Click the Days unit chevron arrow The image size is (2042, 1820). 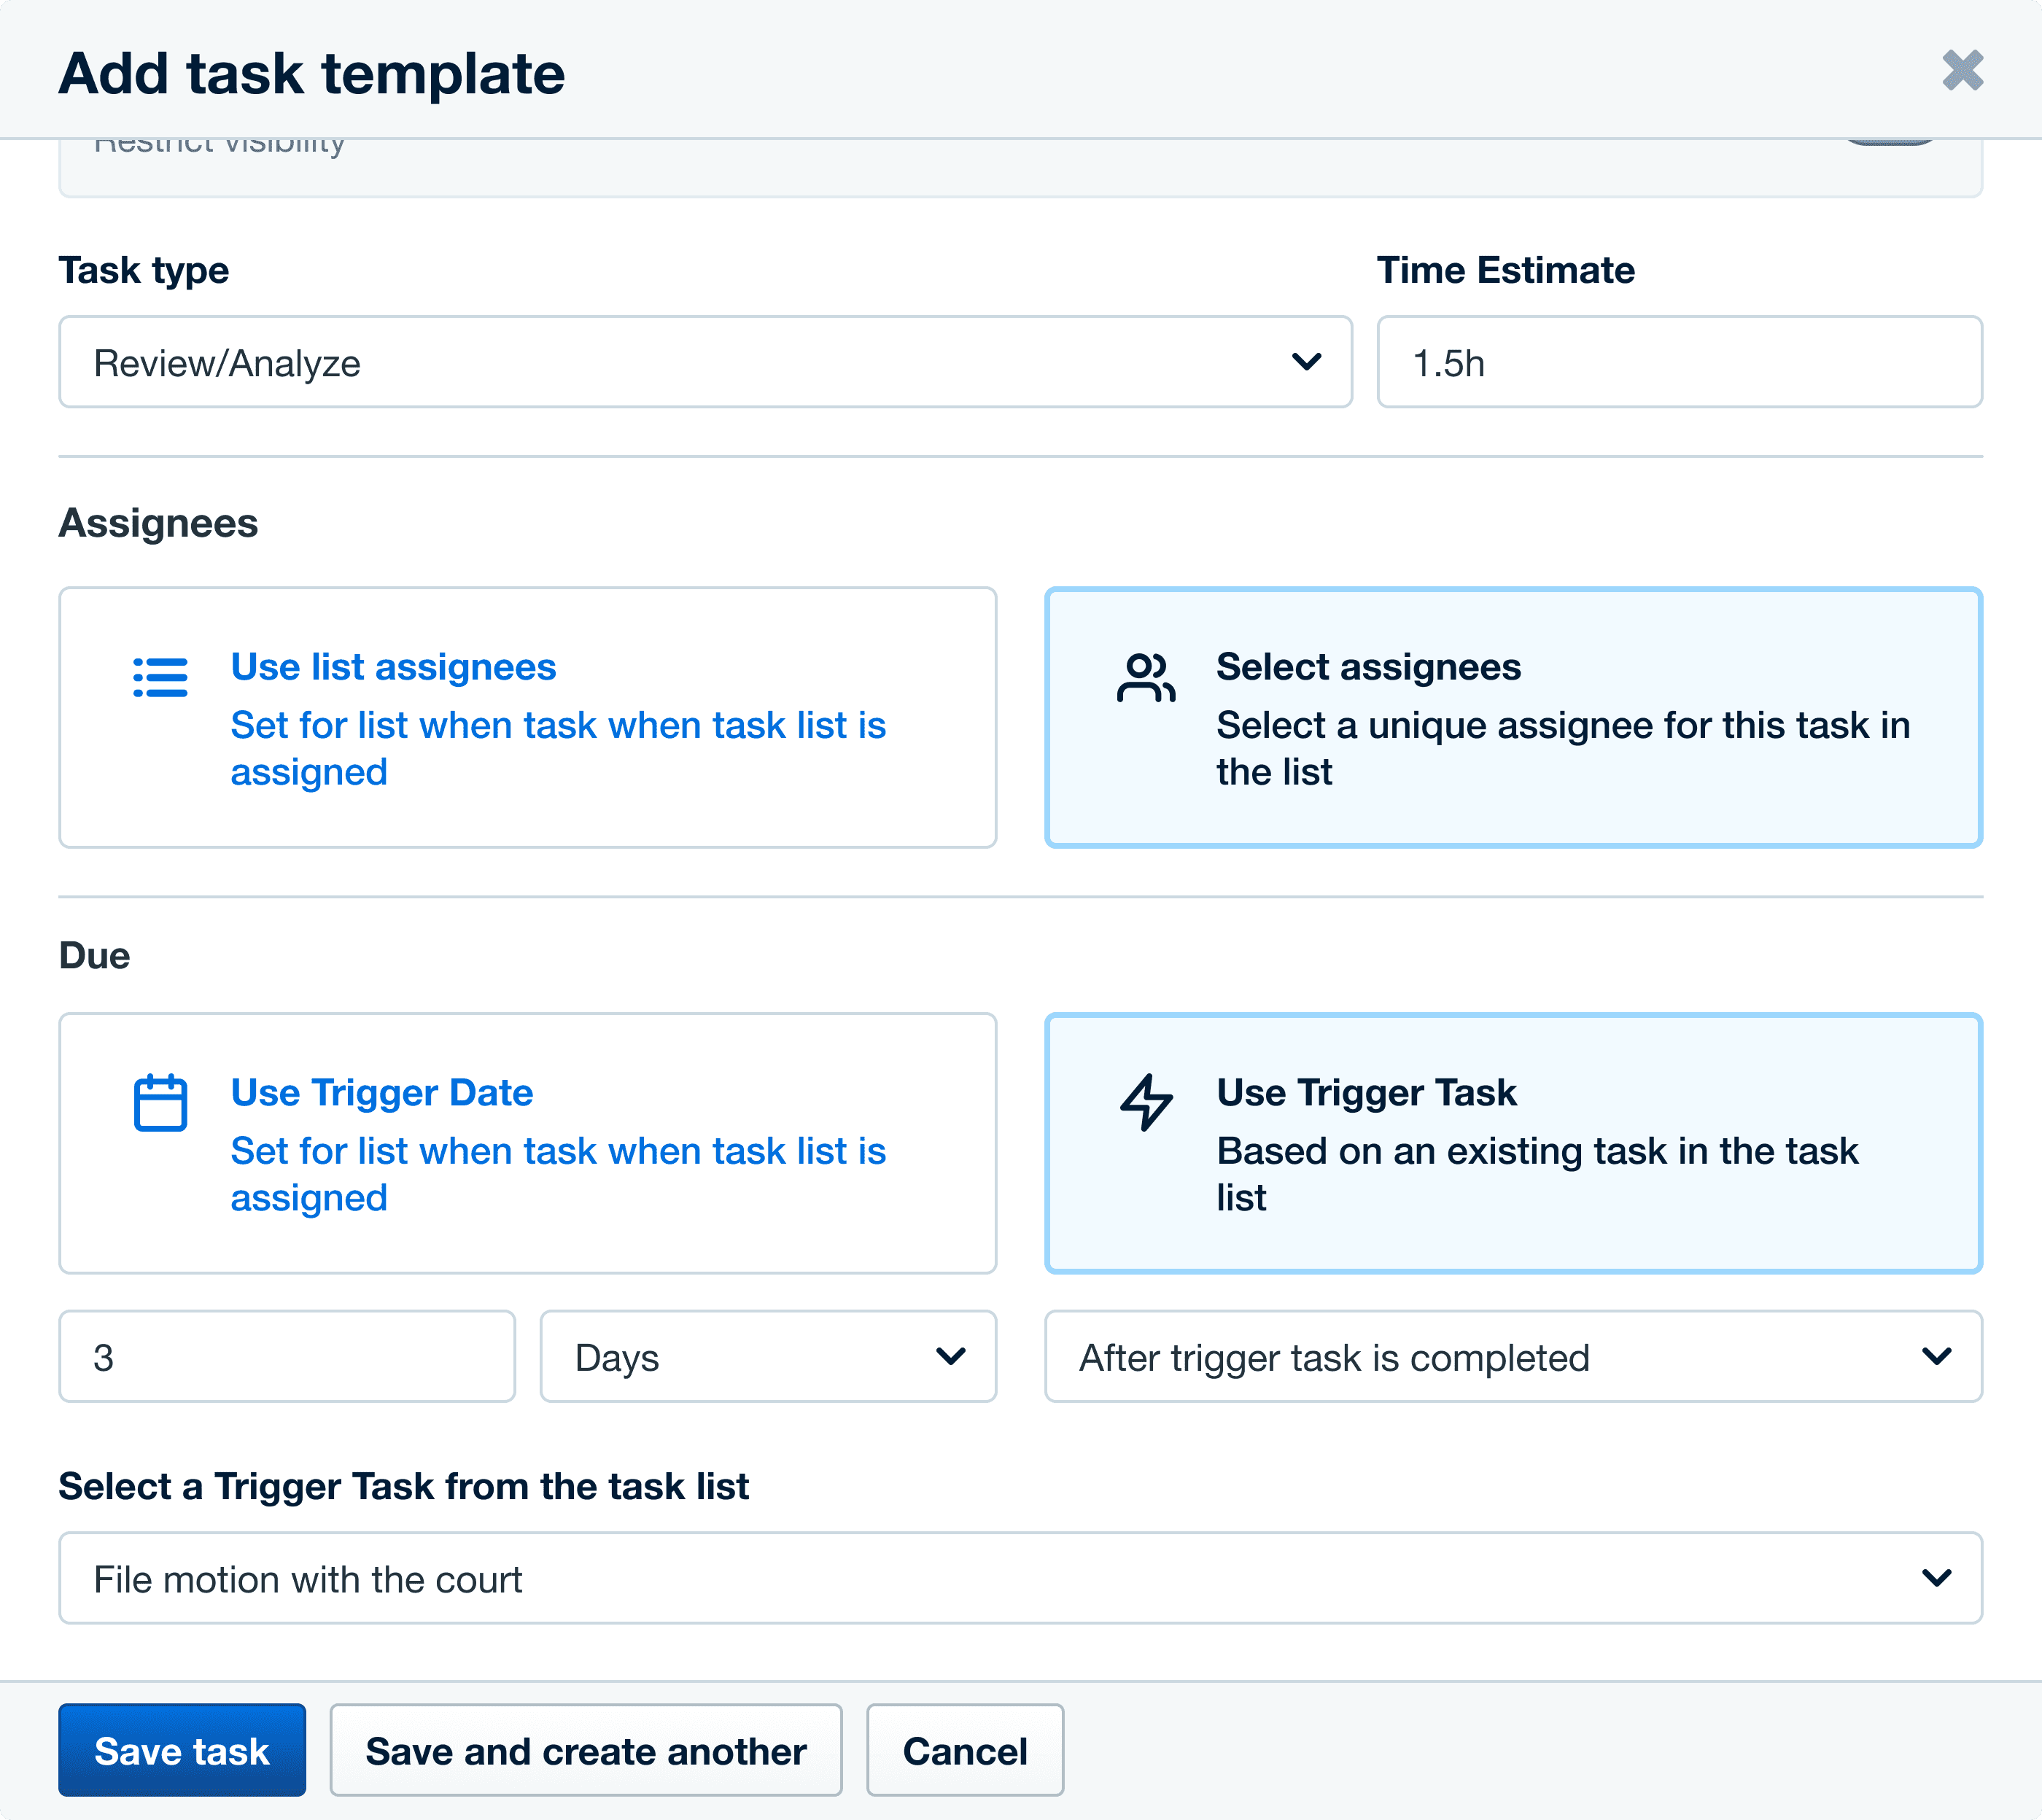[950, 1356]
